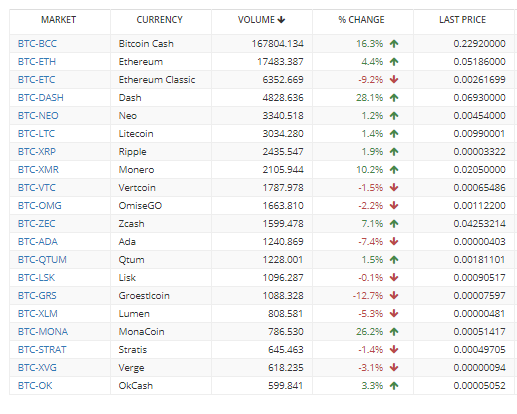The width and height of the screenshot is (517, 414).
Task: Click the green up arrow for Bitcoin Cash
Action: (x=394, y=44)
